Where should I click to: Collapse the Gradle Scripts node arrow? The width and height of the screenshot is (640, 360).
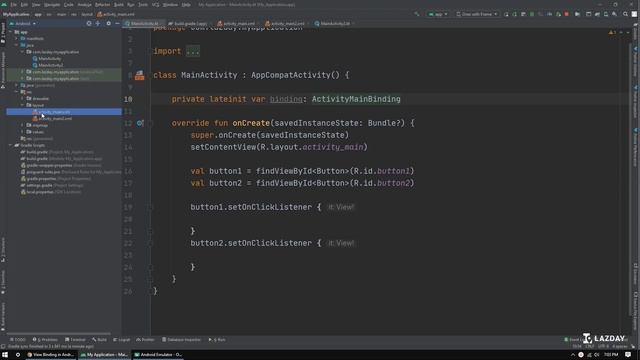click(11, 145)
